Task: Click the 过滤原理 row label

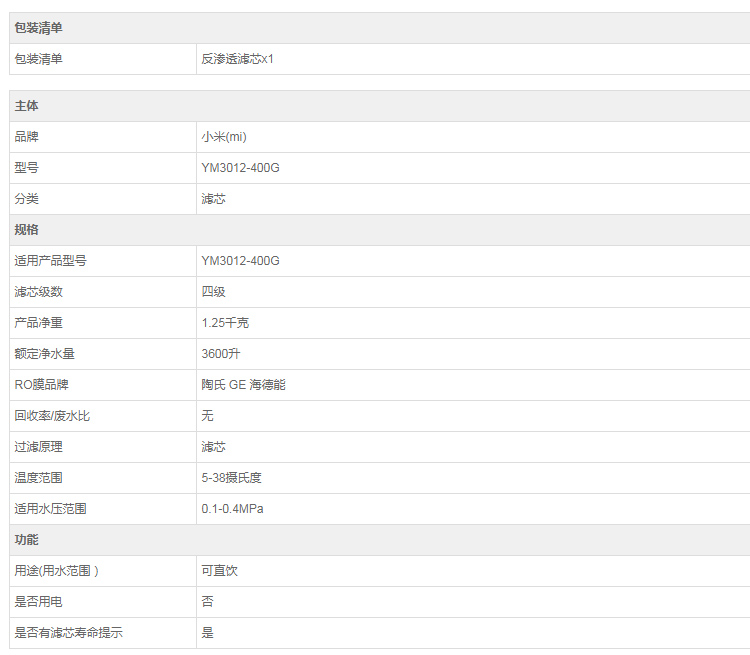Action: coord(38,447)
